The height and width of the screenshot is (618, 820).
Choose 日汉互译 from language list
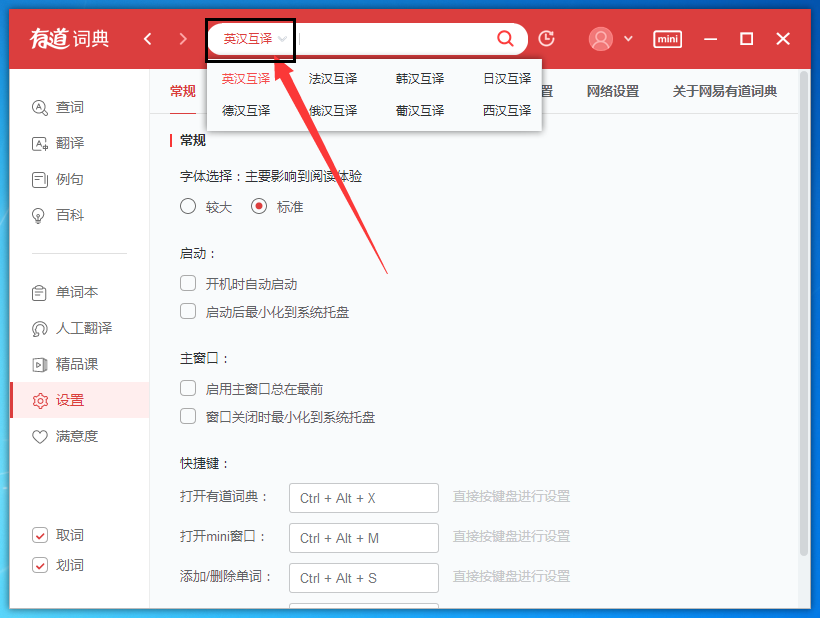[x=507, y=79]
